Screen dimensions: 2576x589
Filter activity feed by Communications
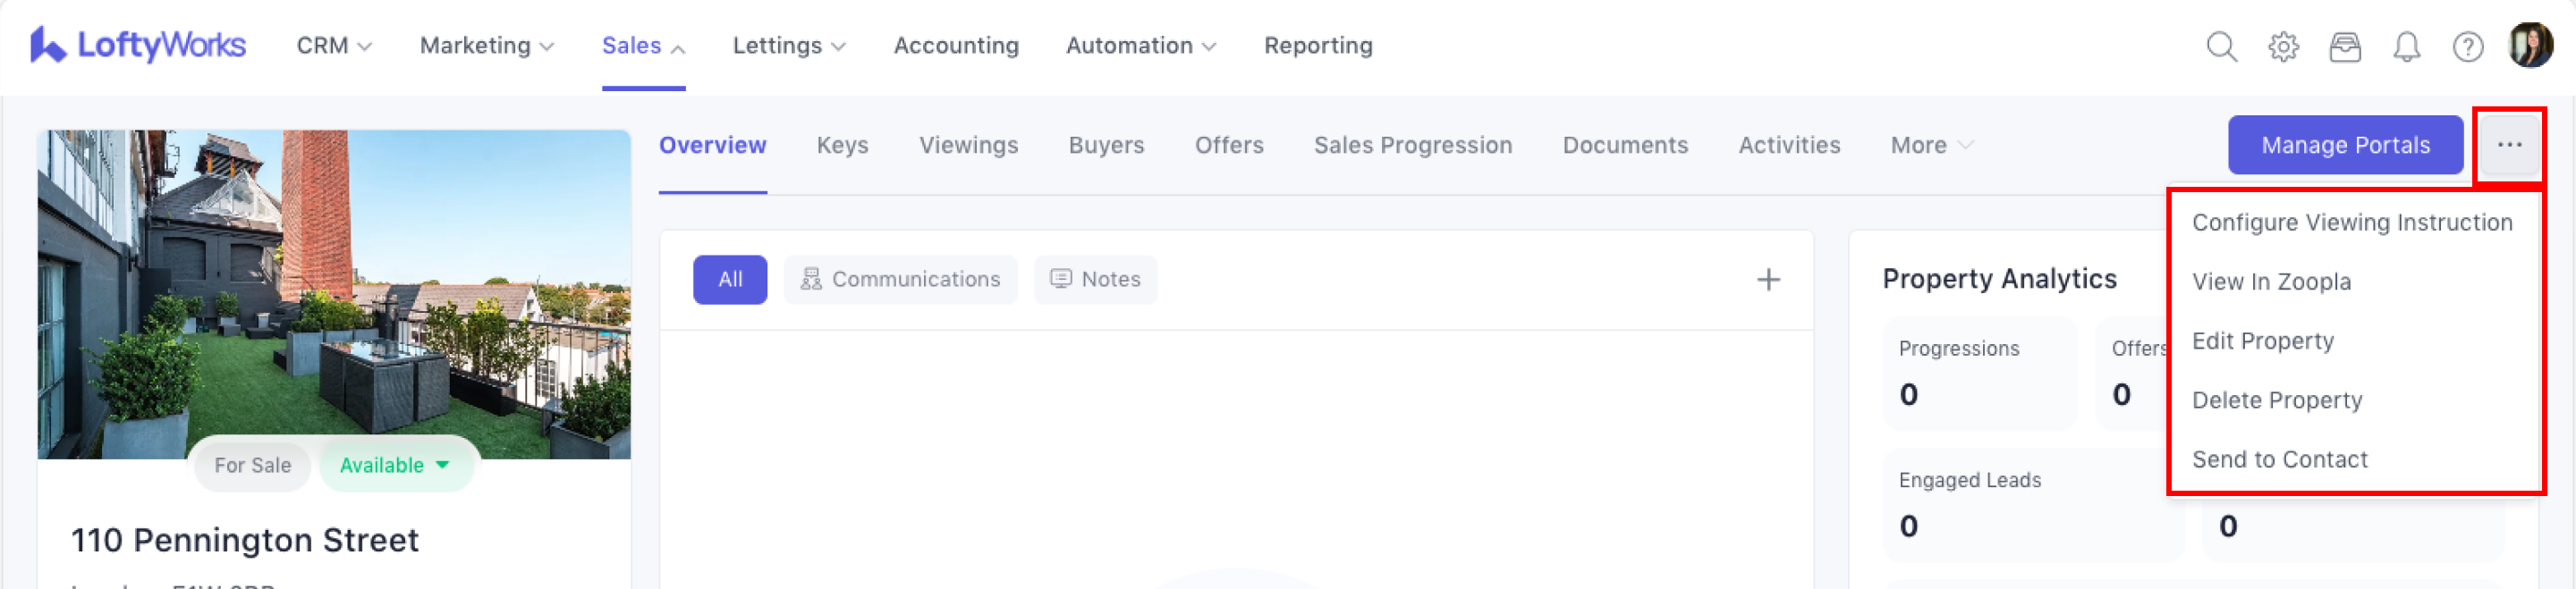(x=900, y=279)
